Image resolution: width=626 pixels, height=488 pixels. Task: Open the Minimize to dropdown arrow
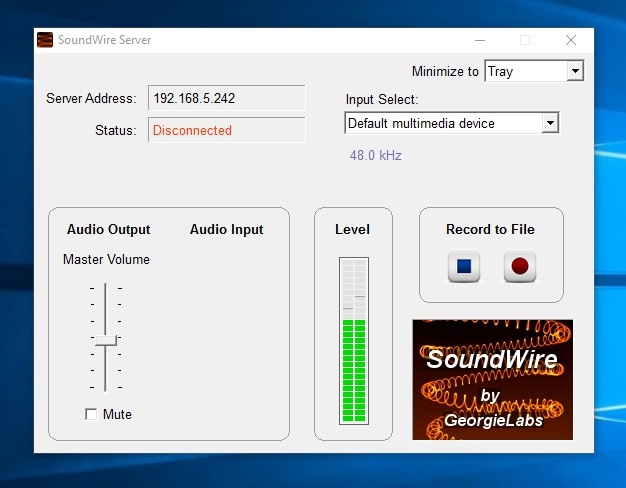575,71
